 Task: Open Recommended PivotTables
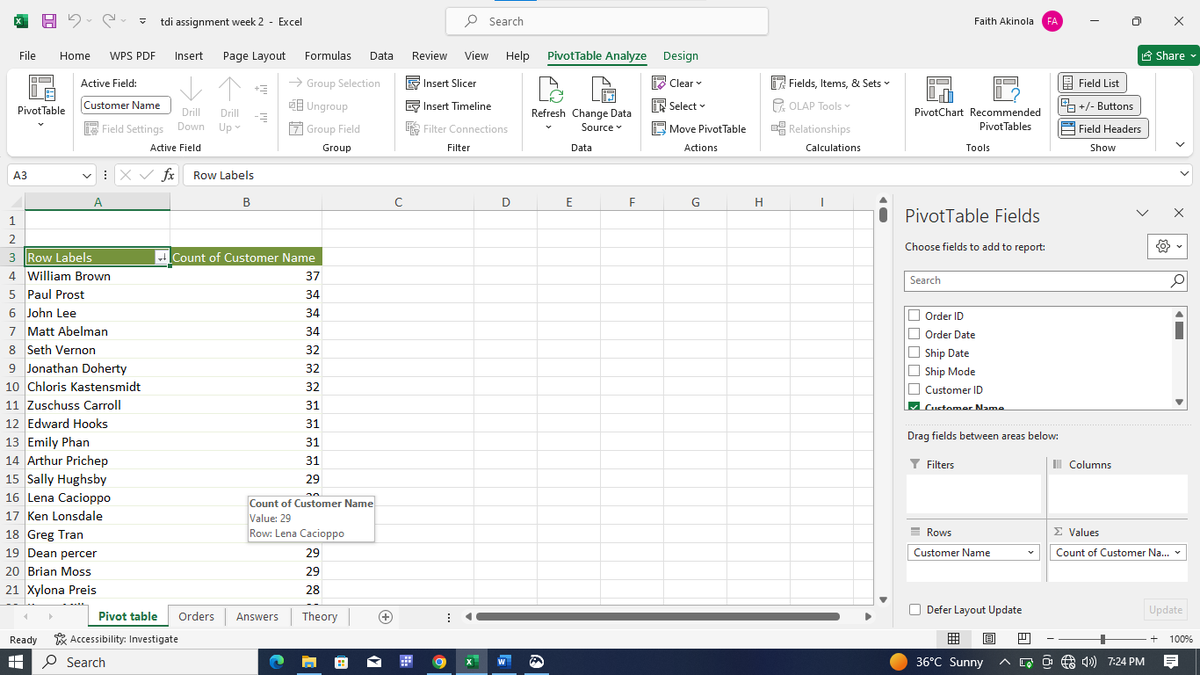point(1005,103)
